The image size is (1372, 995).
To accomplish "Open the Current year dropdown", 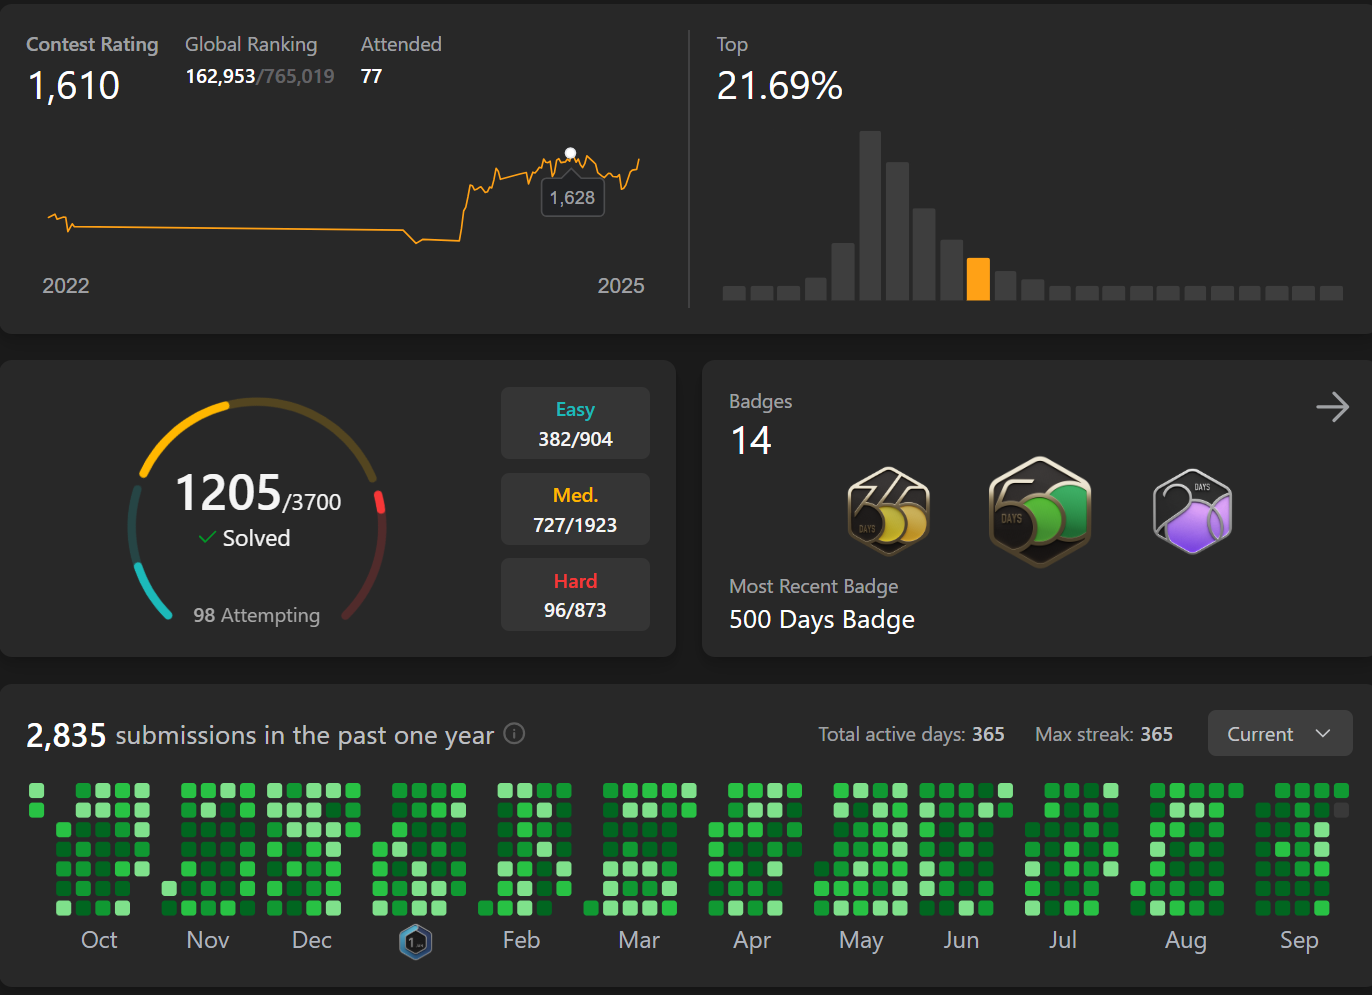I will pyautogui.click(x=1279, y=734).
